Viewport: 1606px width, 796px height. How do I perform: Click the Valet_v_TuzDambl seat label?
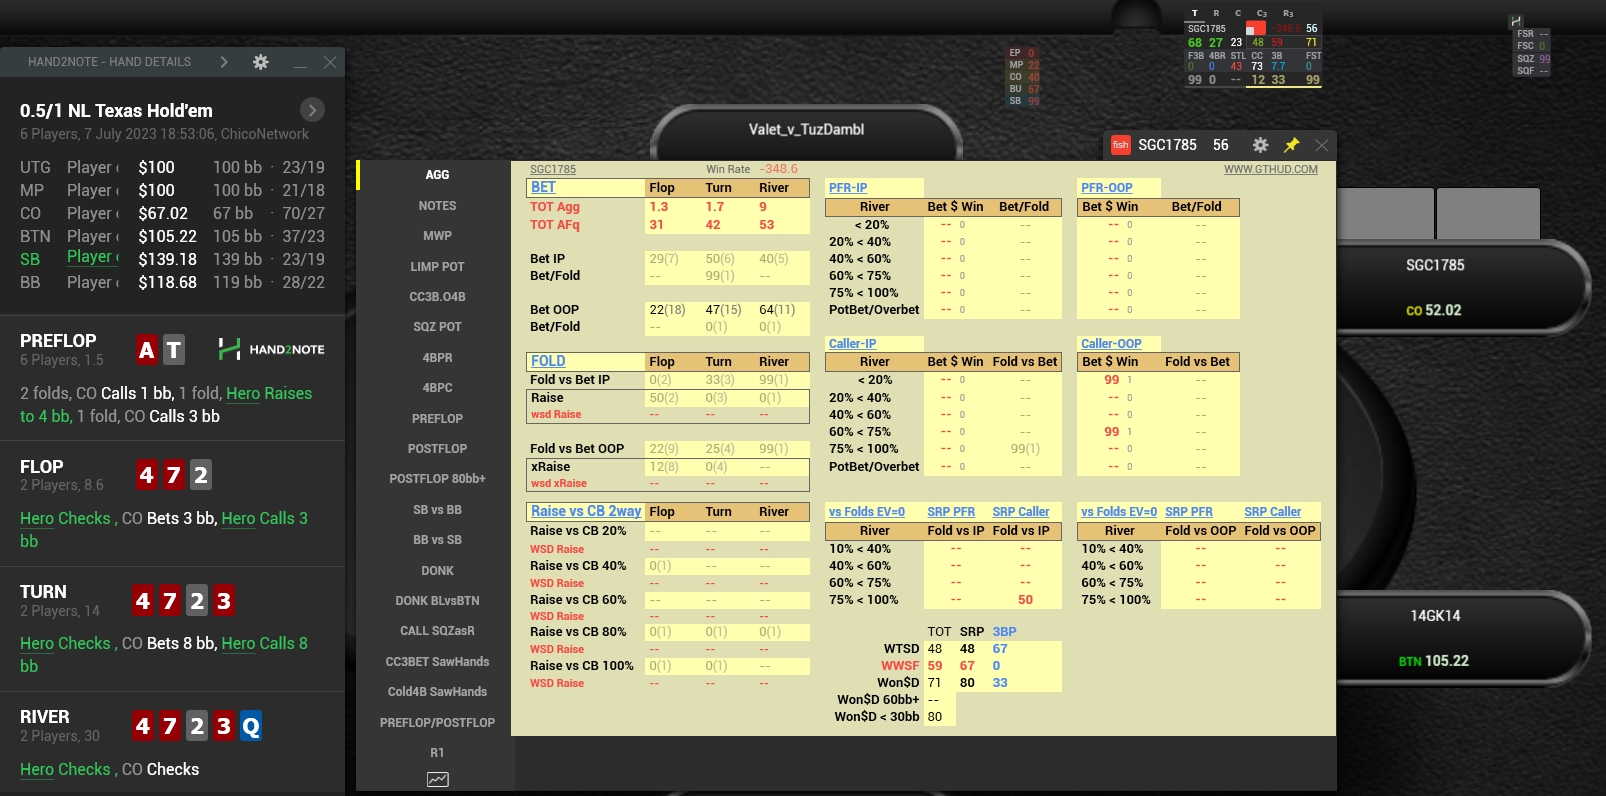coord(806,129)
